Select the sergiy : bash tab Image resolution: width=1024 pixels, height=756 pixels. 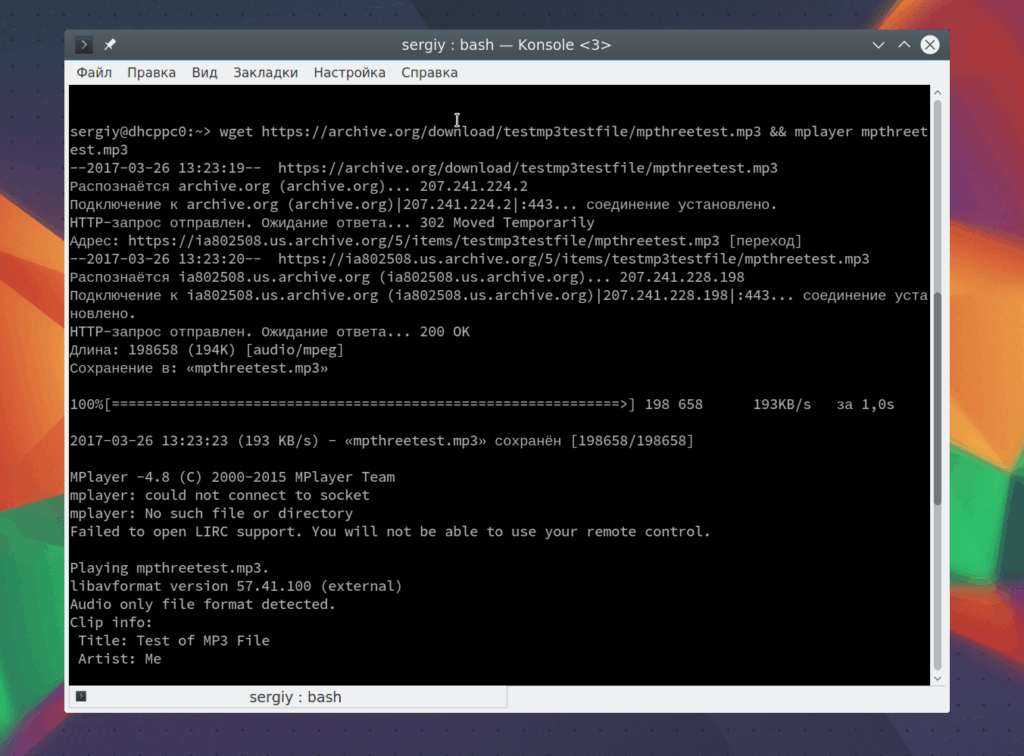click(x=288, y=697)
